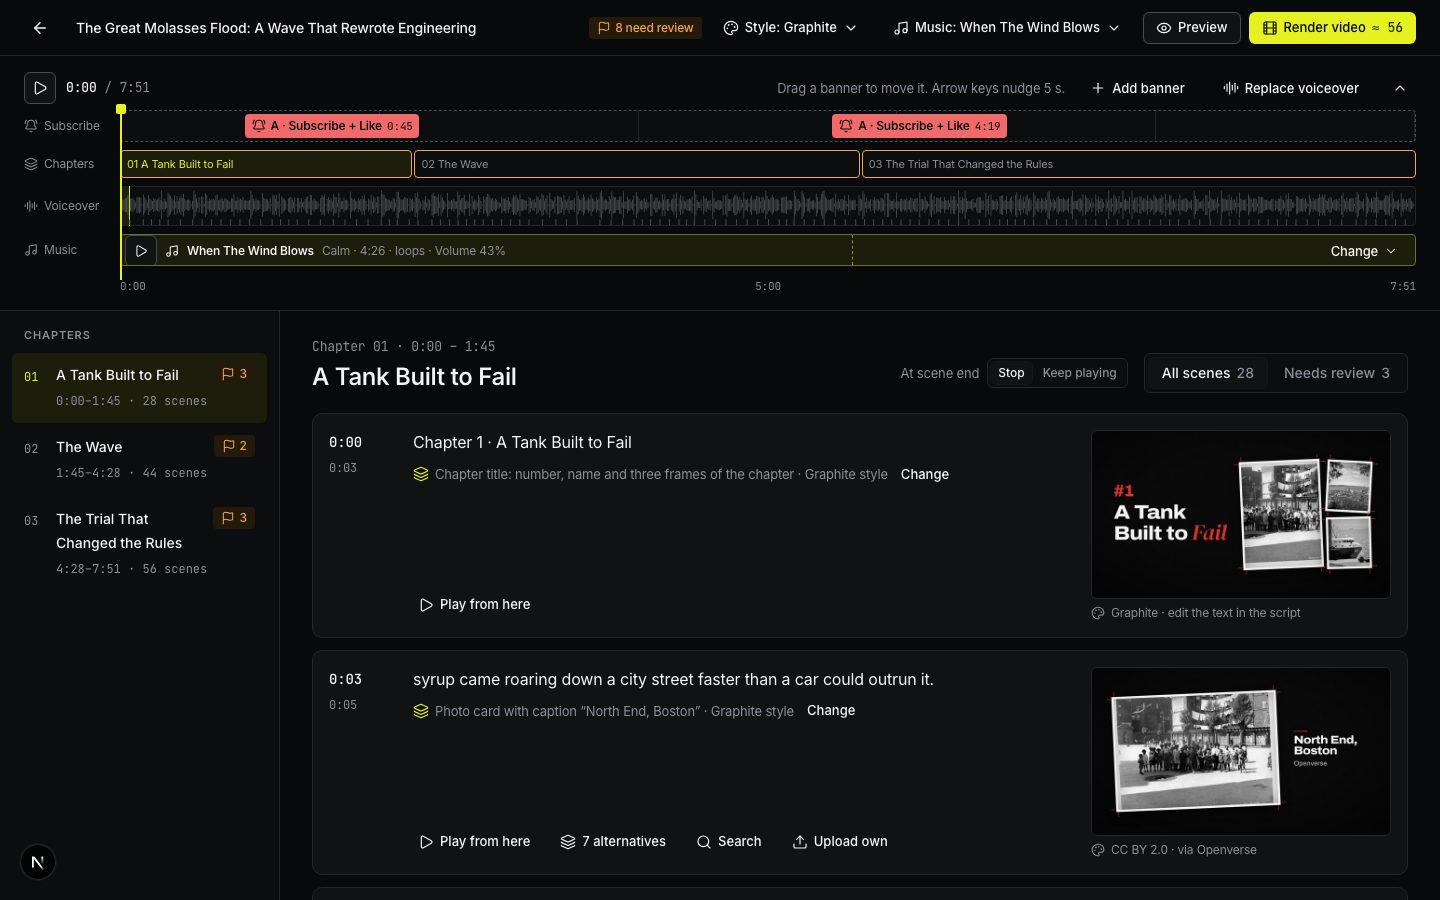Viewport: 1440px width, 900px height.
Task: Click Search in the syrup scene
Action: point(729,842)
